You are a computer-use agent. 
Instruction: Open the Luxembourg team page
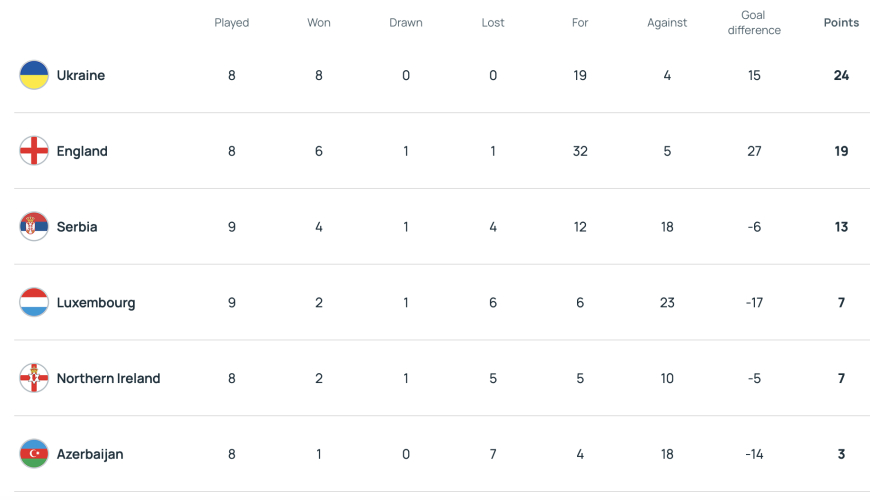point(96,303)
